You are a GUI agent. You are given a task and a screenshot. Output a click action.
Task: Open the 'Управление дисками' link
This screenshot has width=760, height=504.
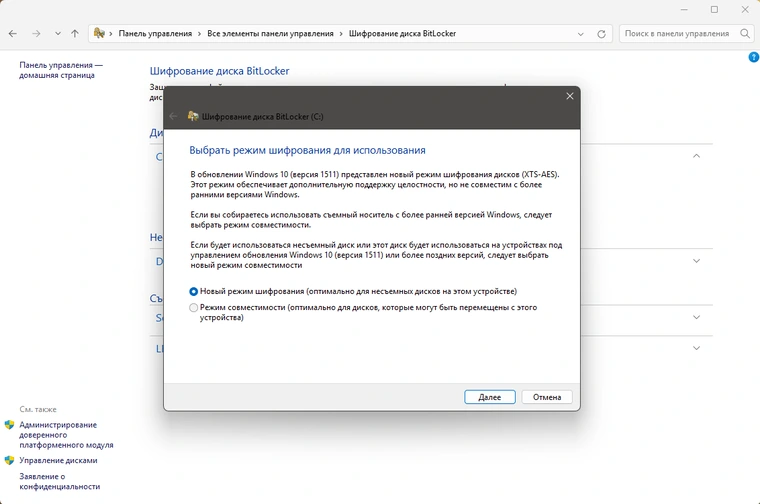tap(58, 461)
